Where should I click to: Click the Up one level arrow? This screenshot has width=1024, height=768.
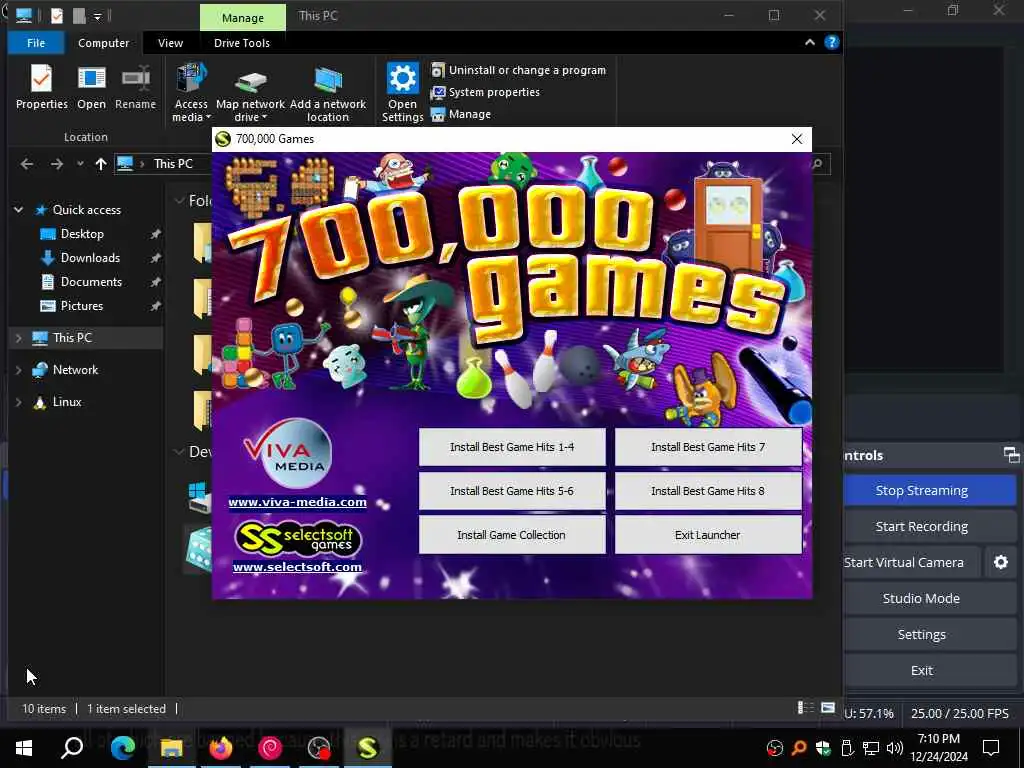pos(101,164)
